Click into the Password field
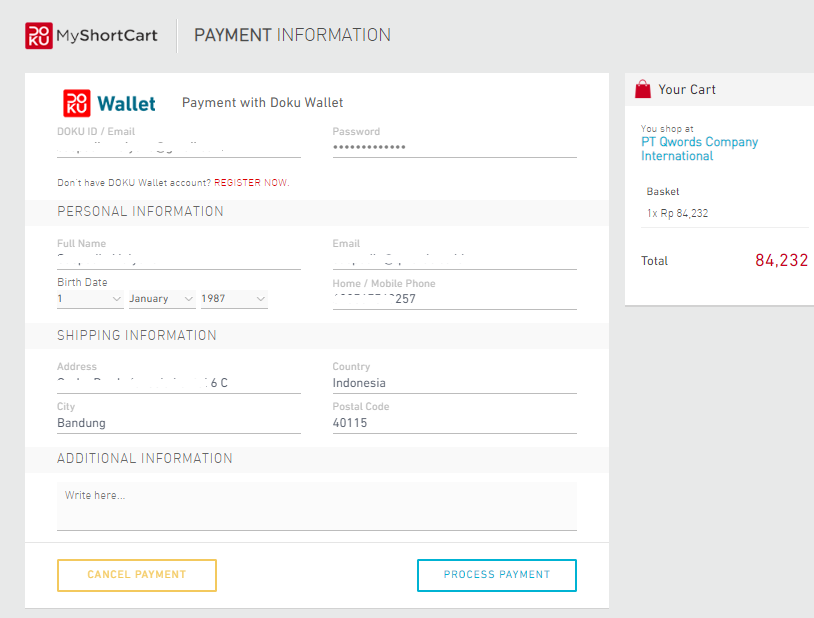Screen dimensions: 814x618 pos(454,147)
